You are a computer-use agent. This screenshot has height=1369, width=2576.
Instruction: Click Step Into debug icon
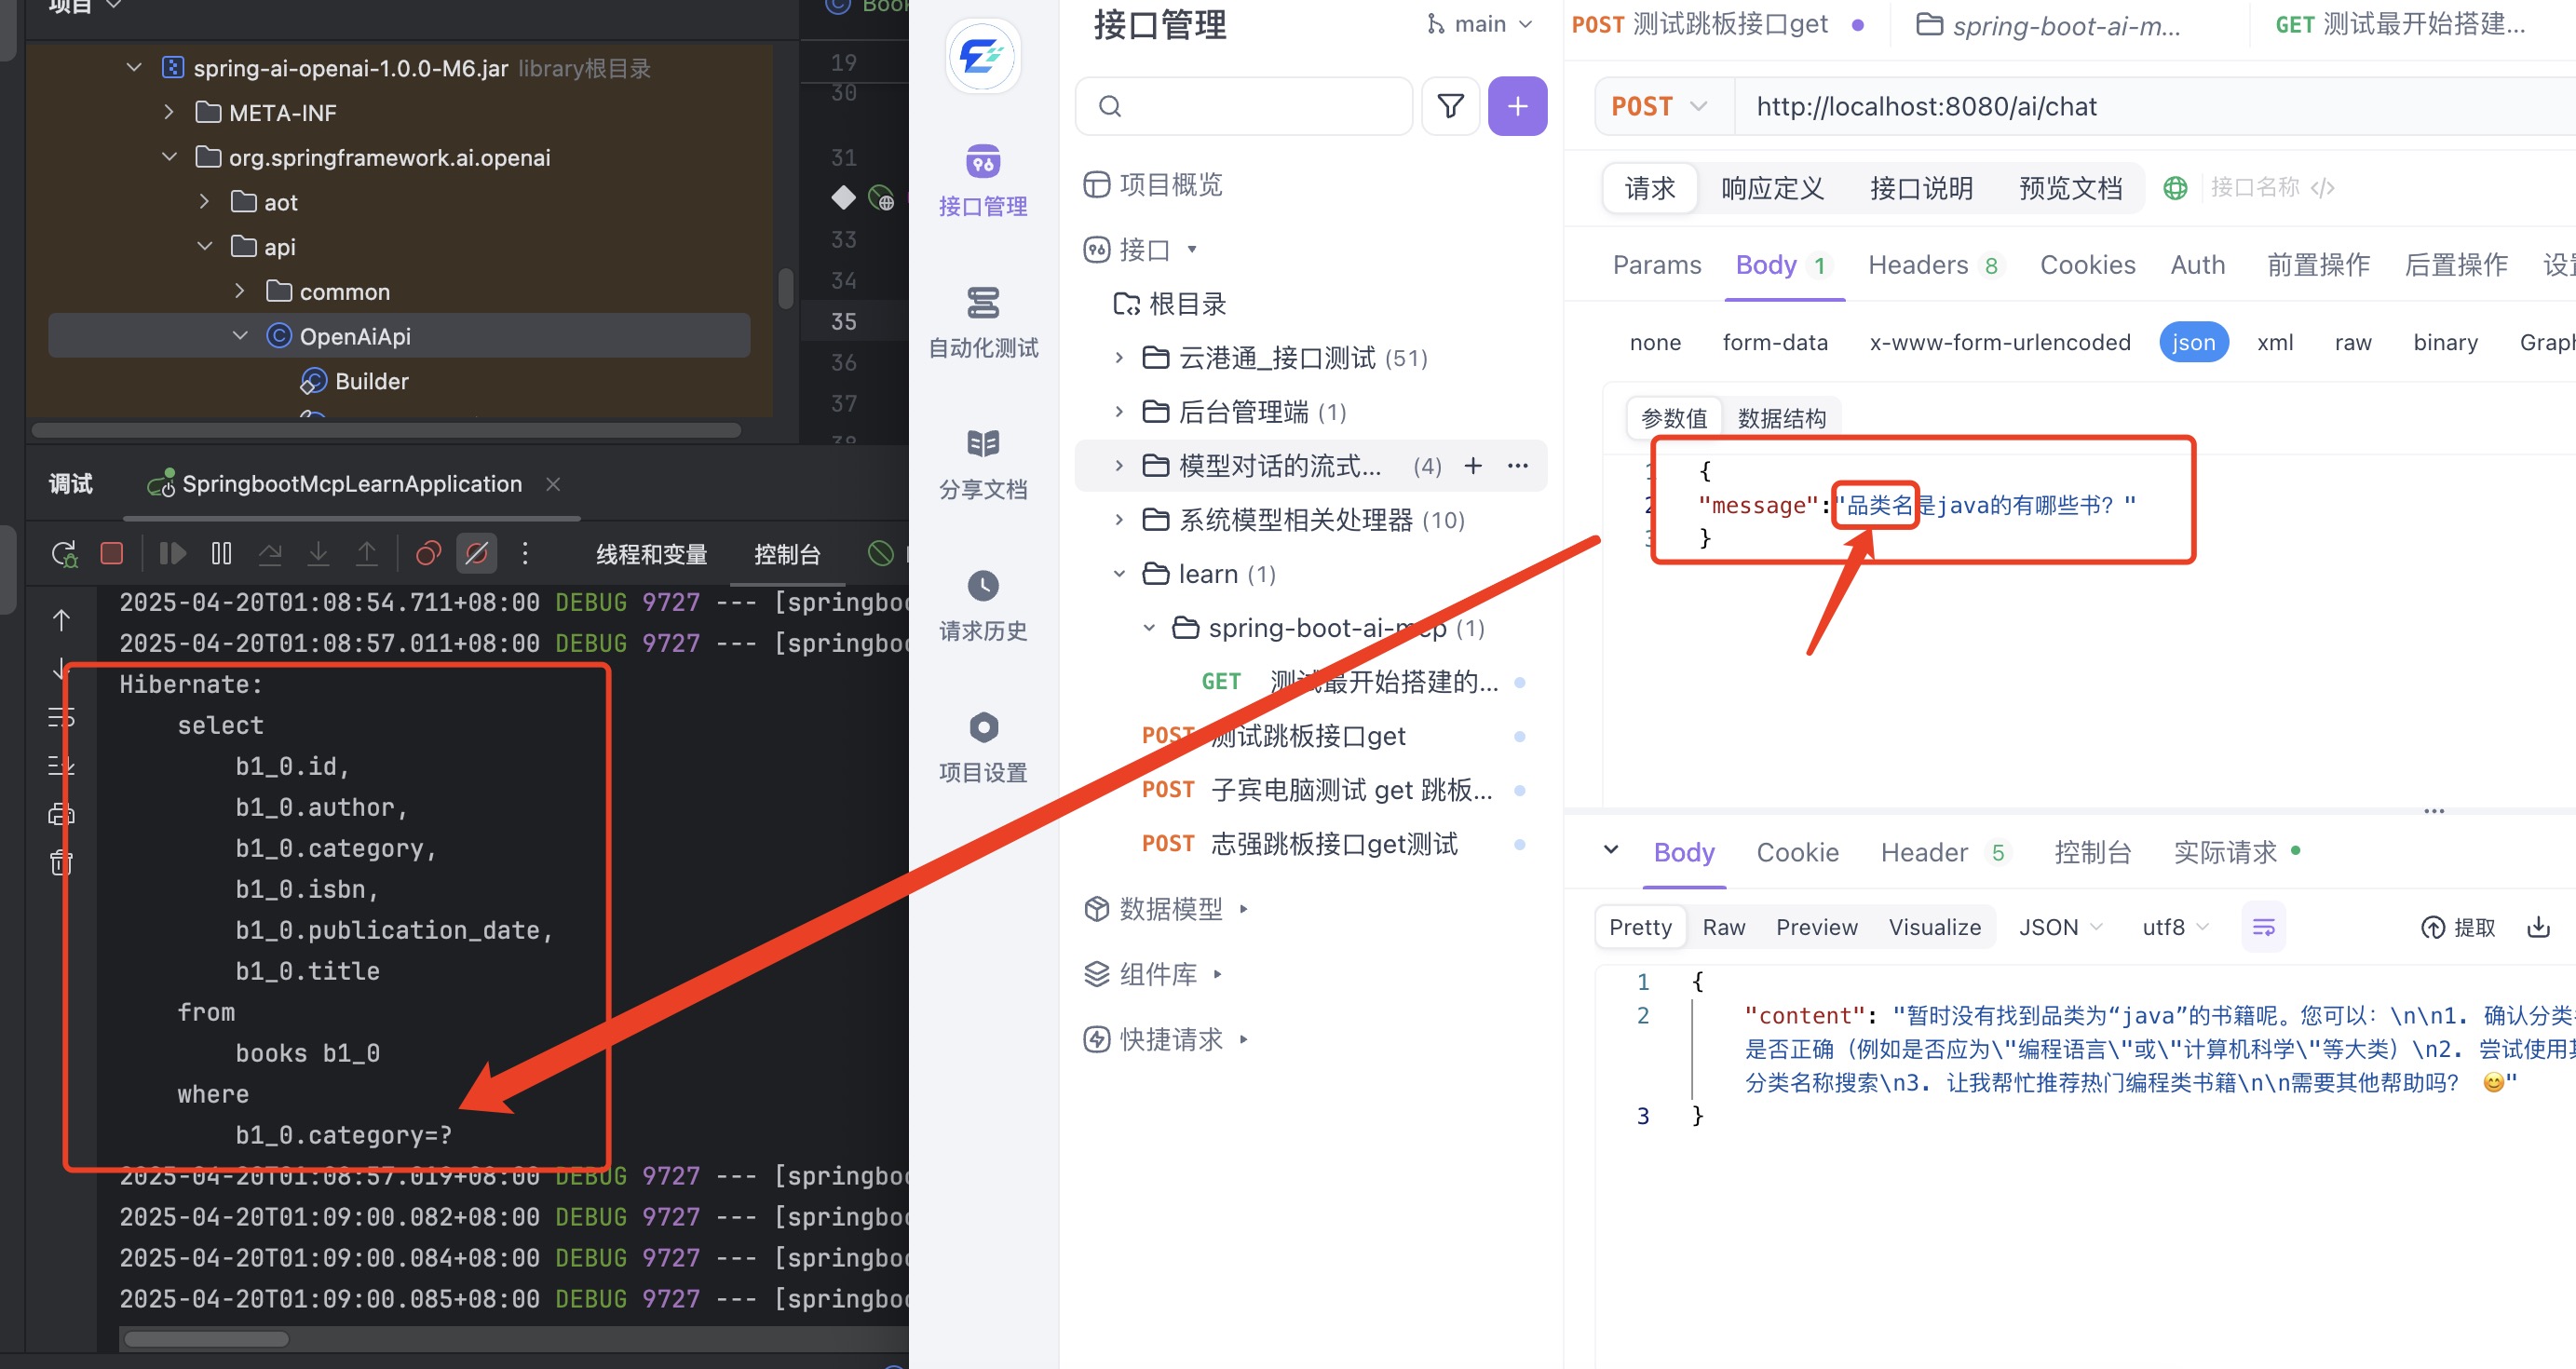point(318,553)
